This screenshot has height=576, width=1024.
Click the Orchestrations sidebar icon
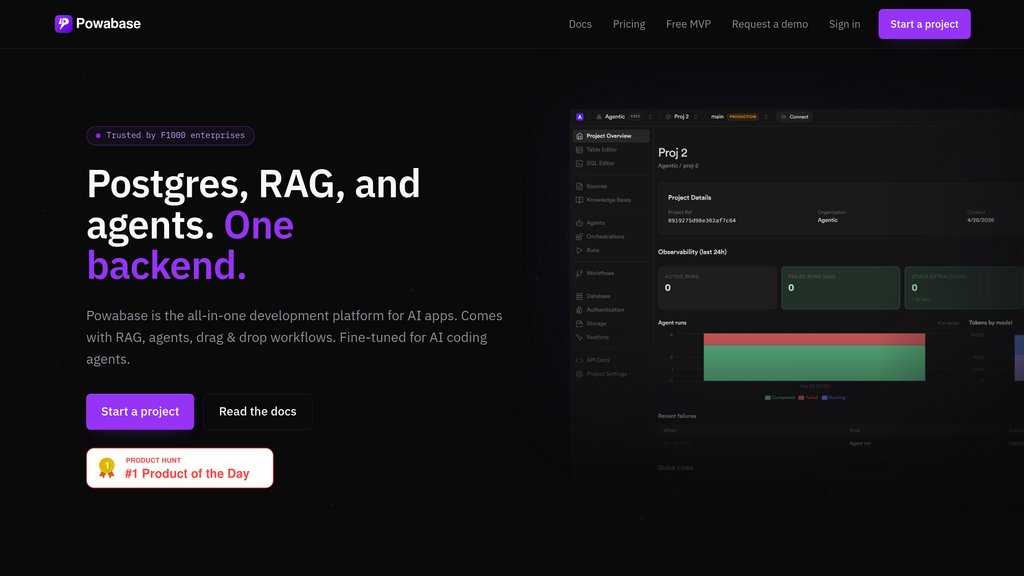[579, 236]
